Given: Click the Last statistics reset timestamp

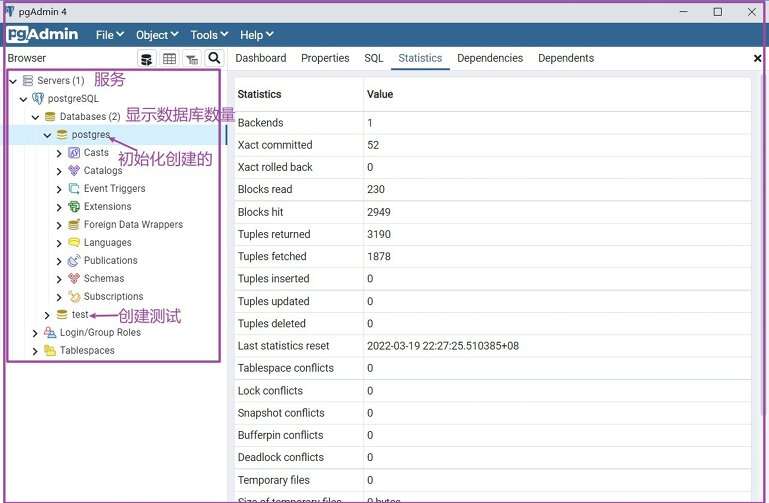Looking at the screenshot, I should [x=443, y=346].
